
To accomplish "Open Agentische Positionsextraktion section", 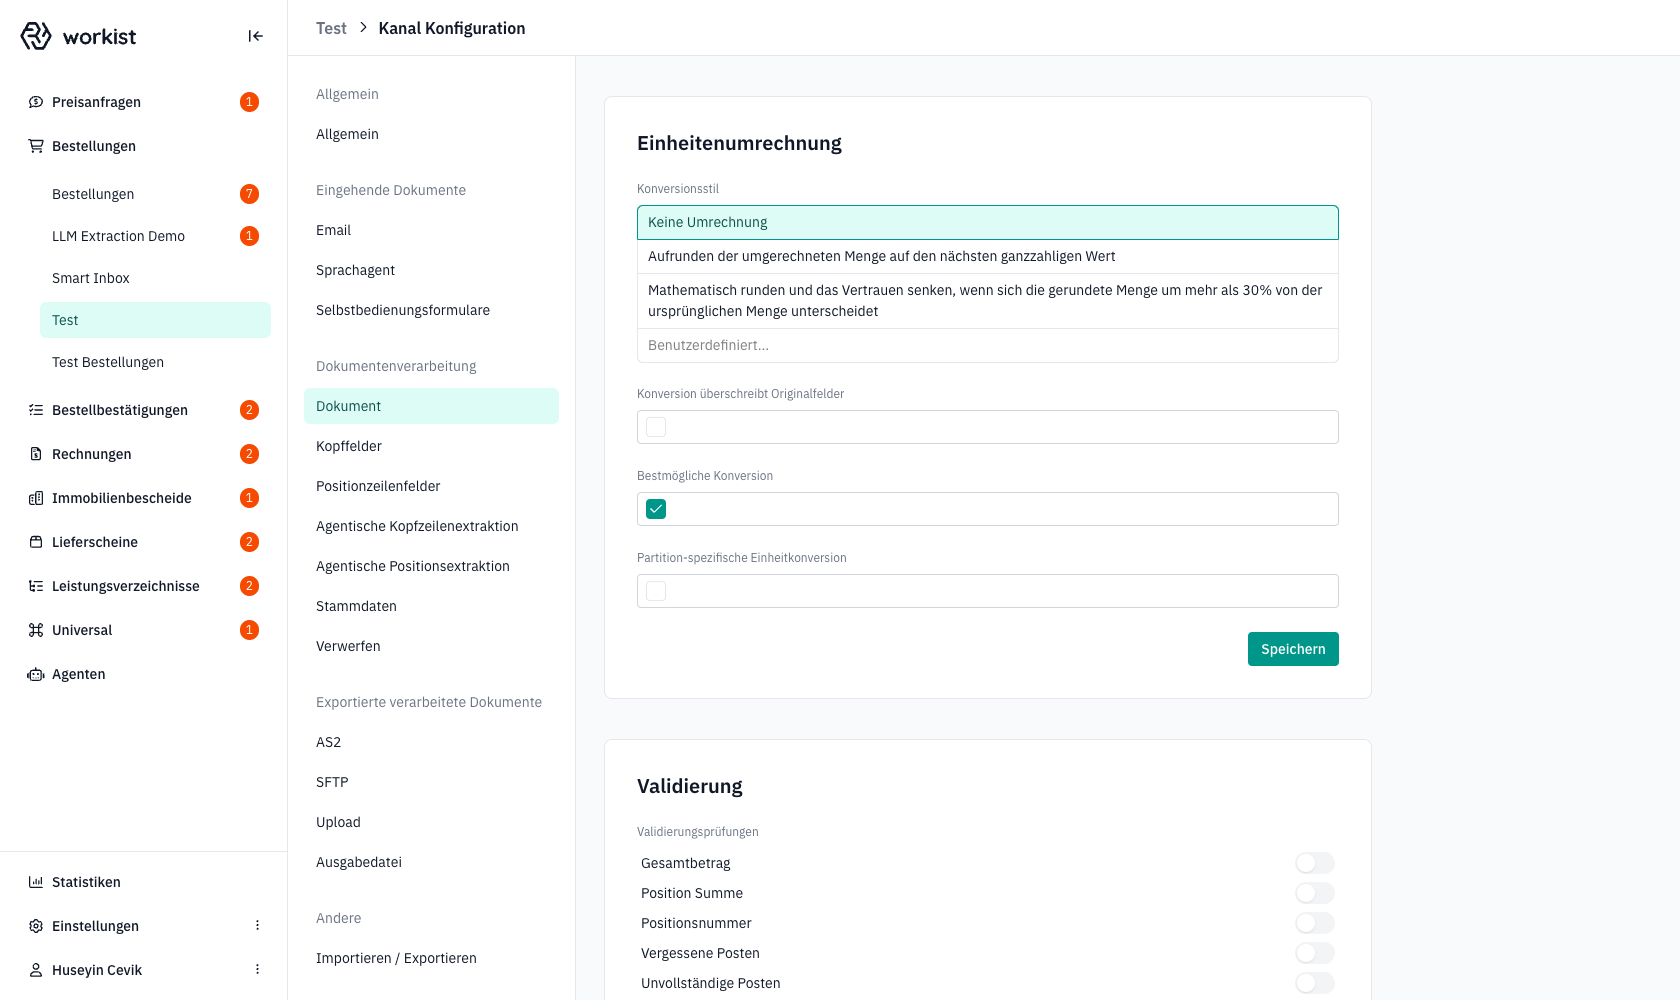I will click(x=431, y=566).
